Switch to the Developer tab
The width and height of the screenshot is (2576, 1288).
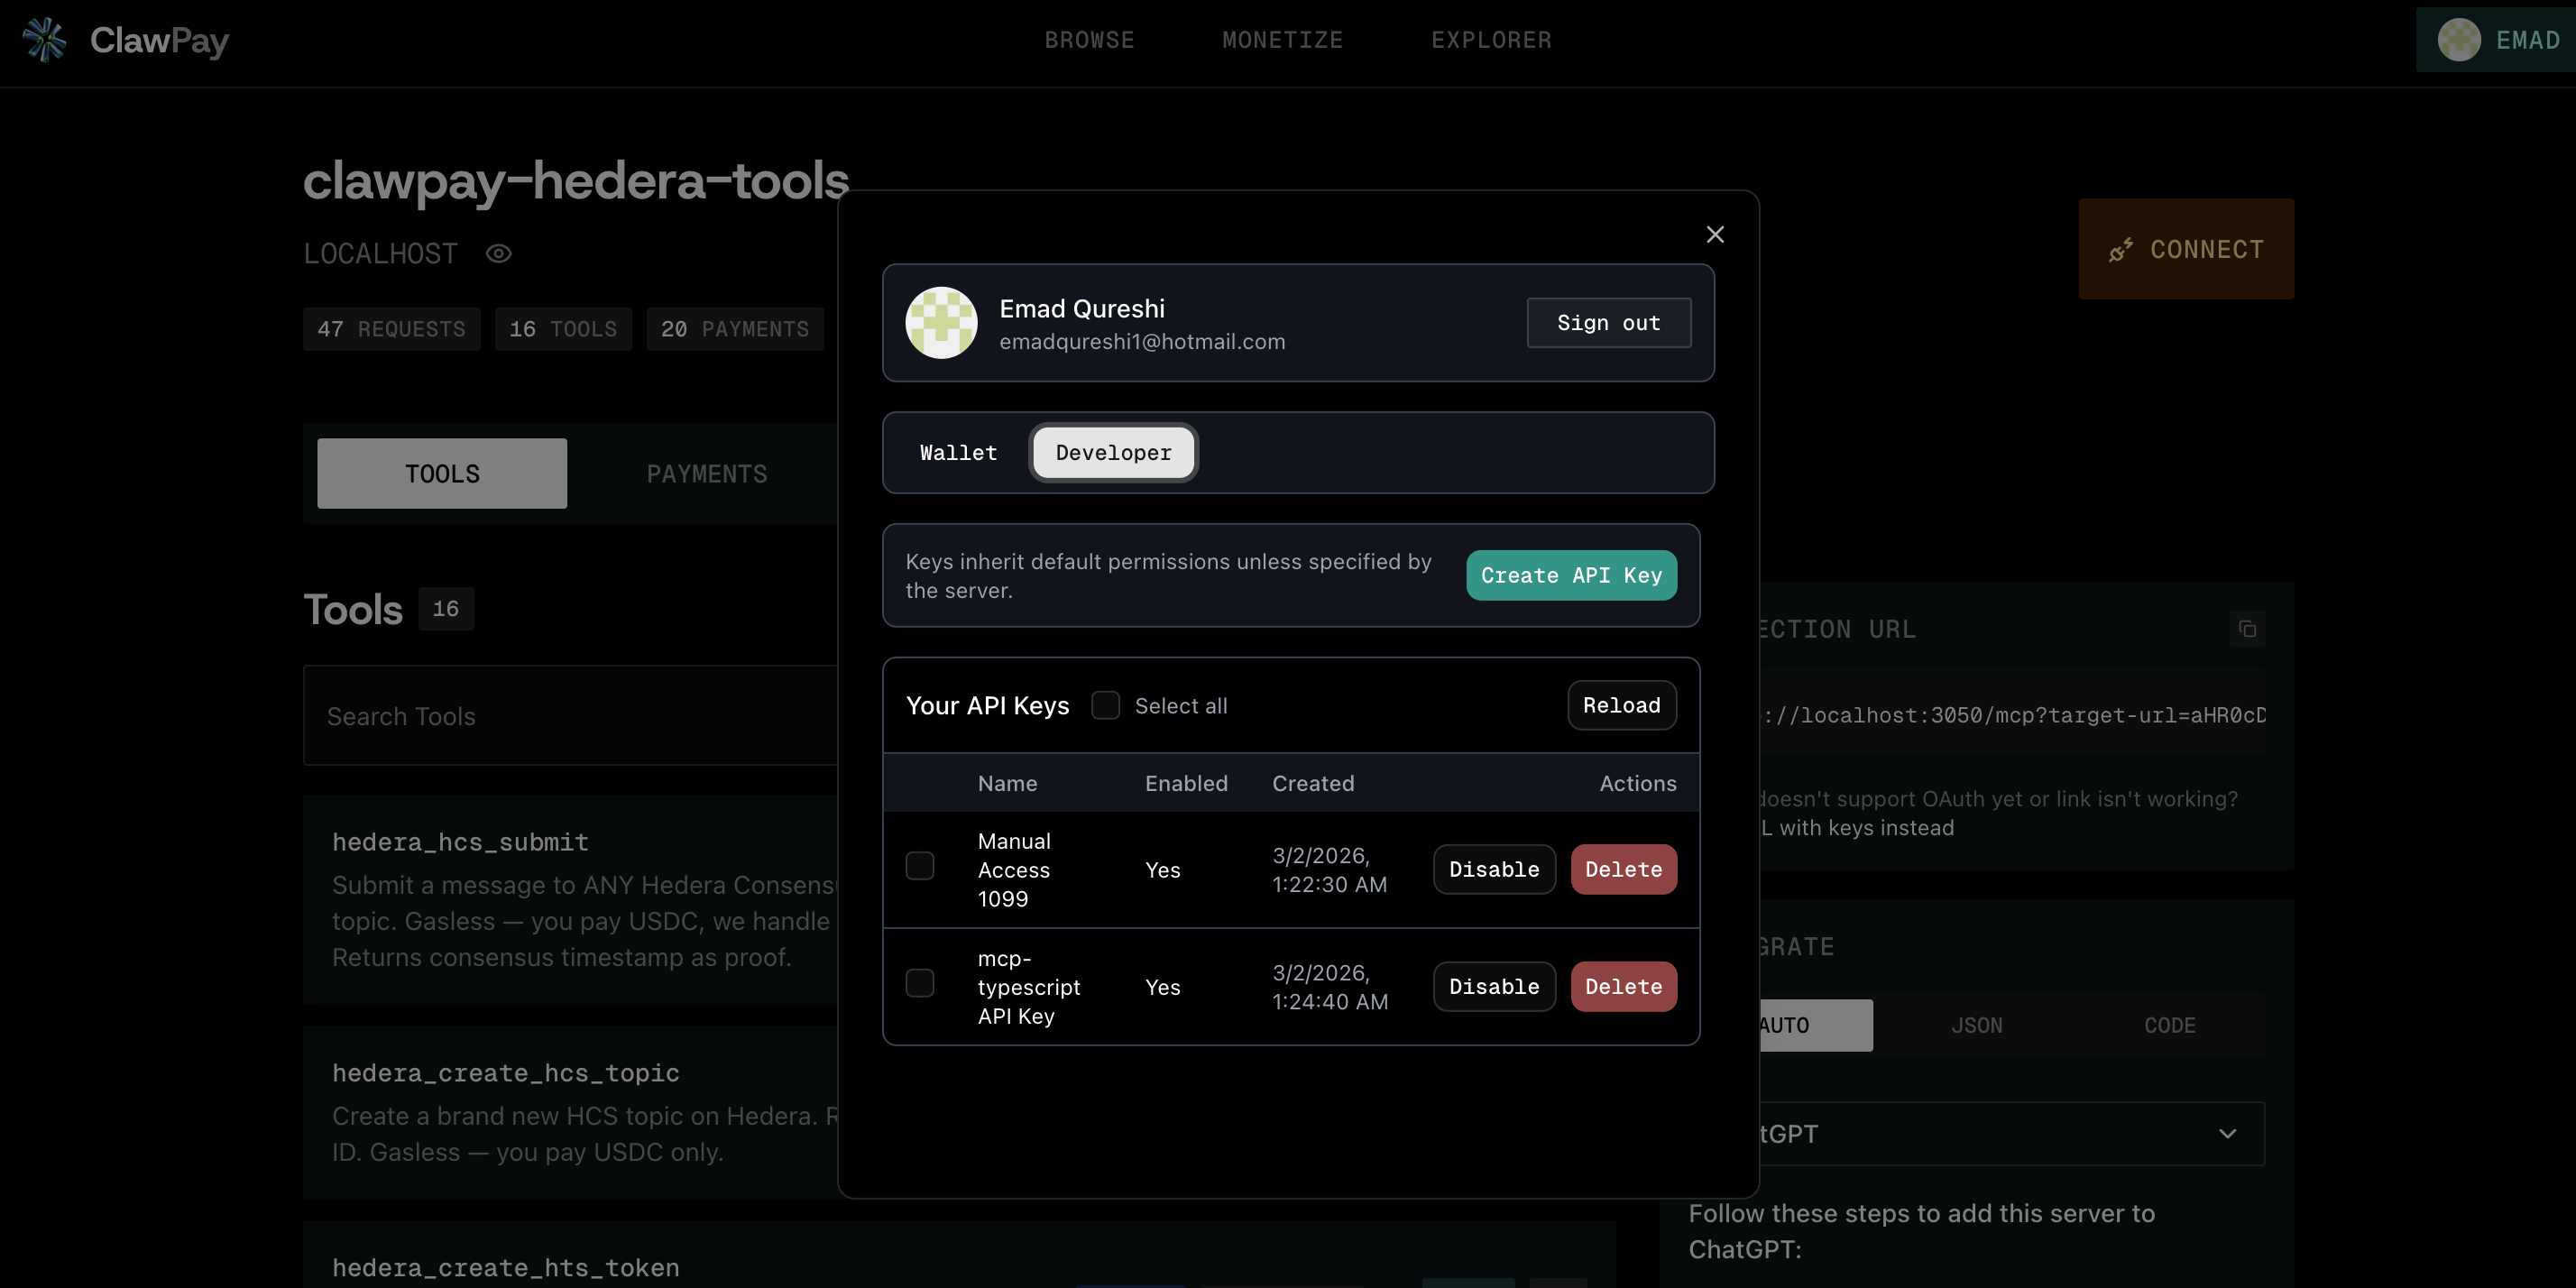click(x=1113, y=453)
